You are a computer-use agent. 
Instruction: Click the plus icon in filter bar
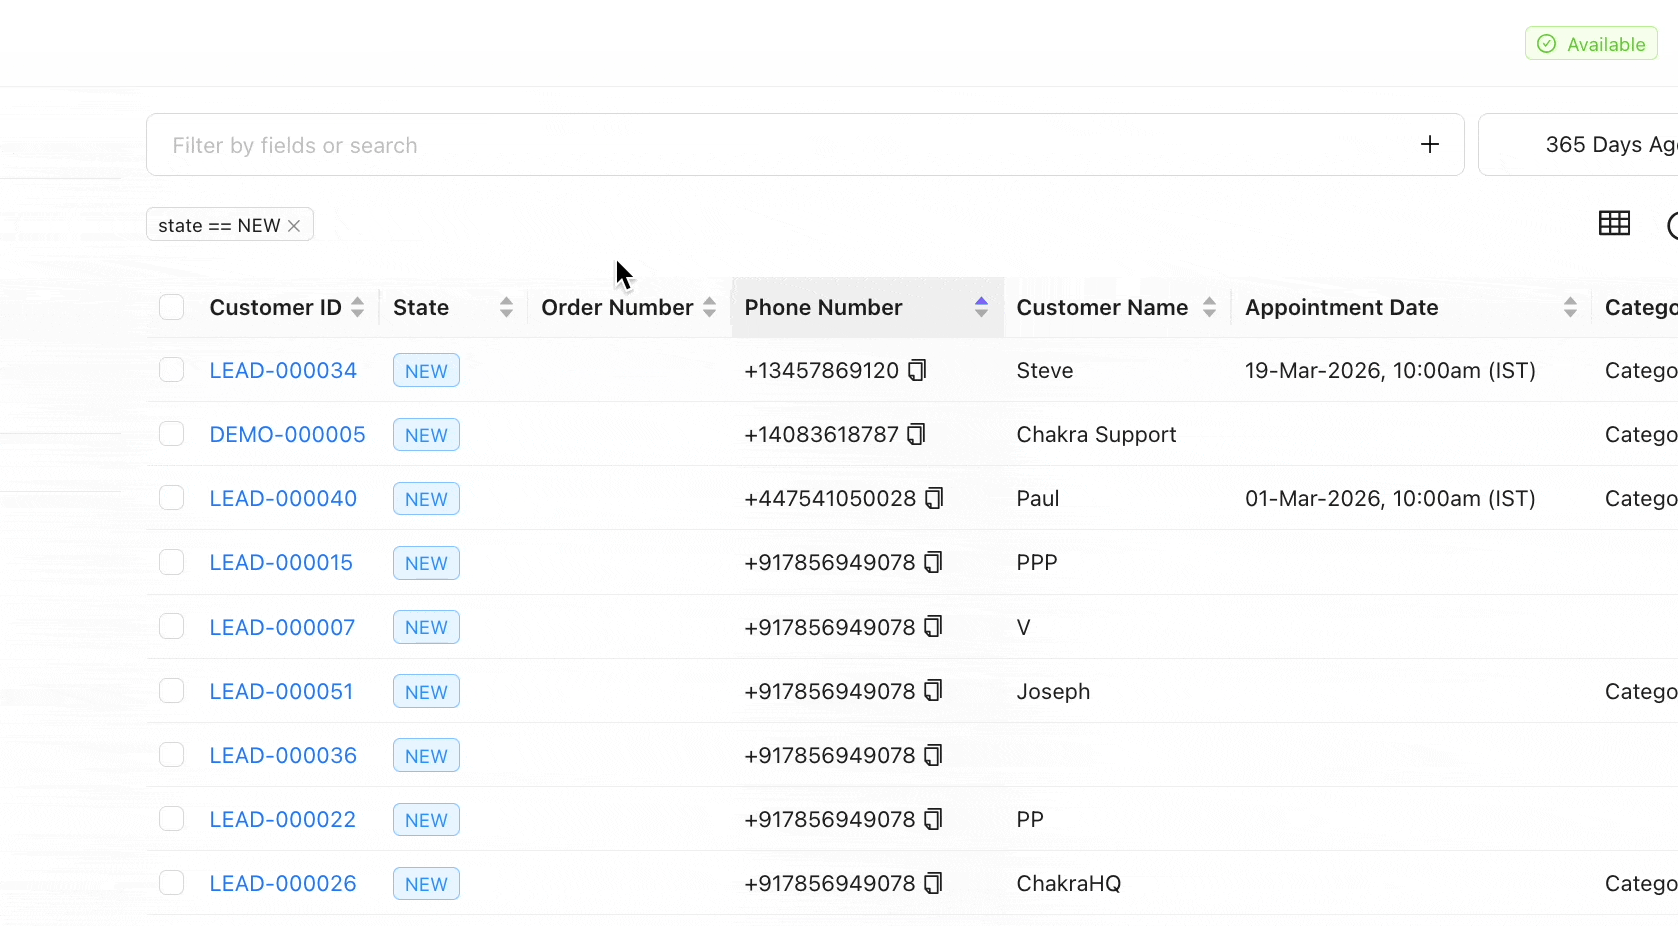tap(1429, 145)
